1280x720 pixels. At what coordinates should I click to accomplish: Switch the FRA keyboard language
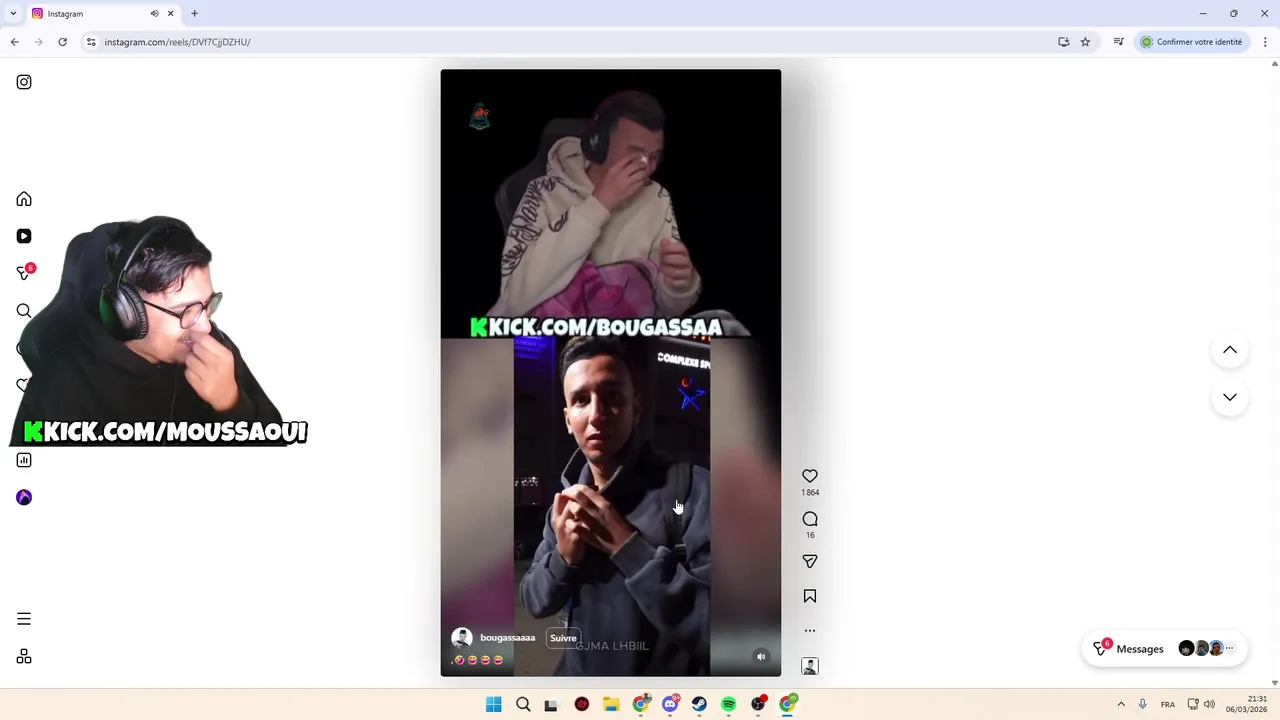point(1168,704)
